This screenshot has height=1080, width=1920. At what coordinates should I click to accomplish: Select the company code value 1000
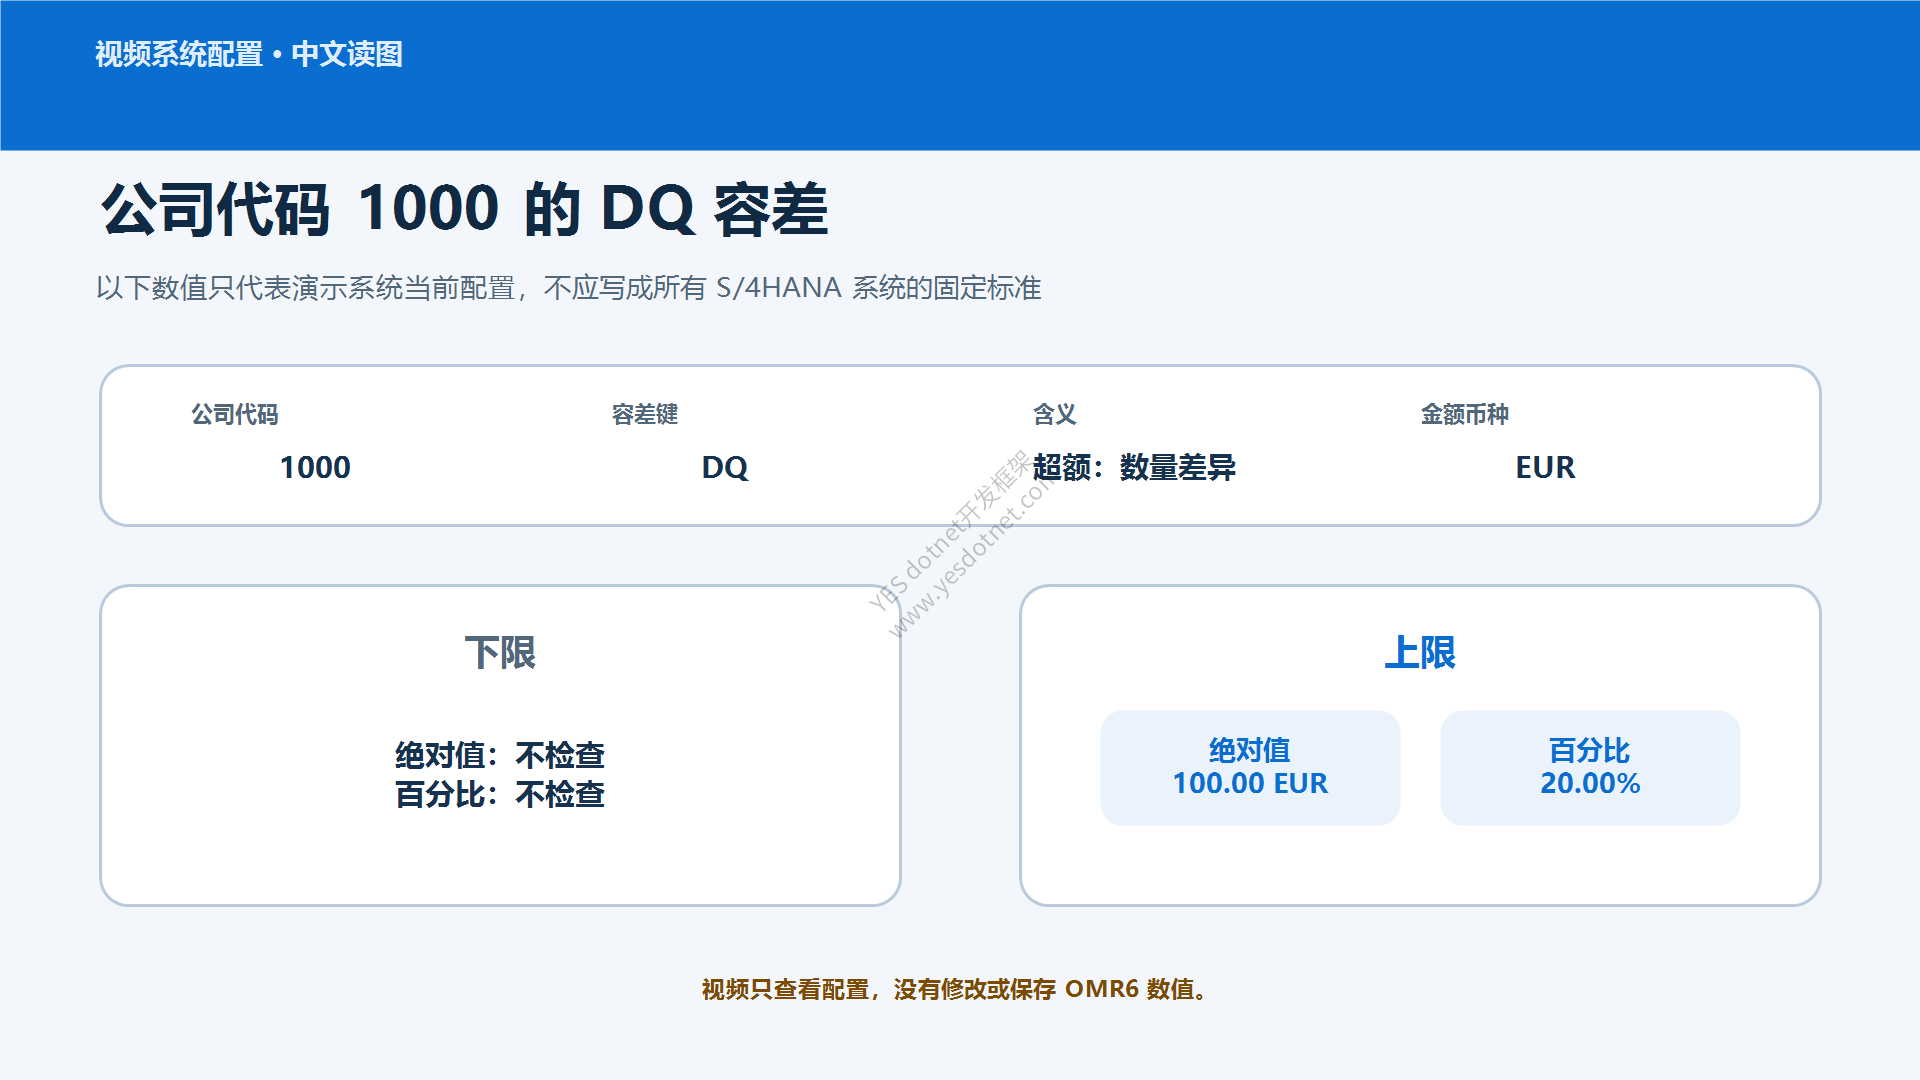click(315, 467)
